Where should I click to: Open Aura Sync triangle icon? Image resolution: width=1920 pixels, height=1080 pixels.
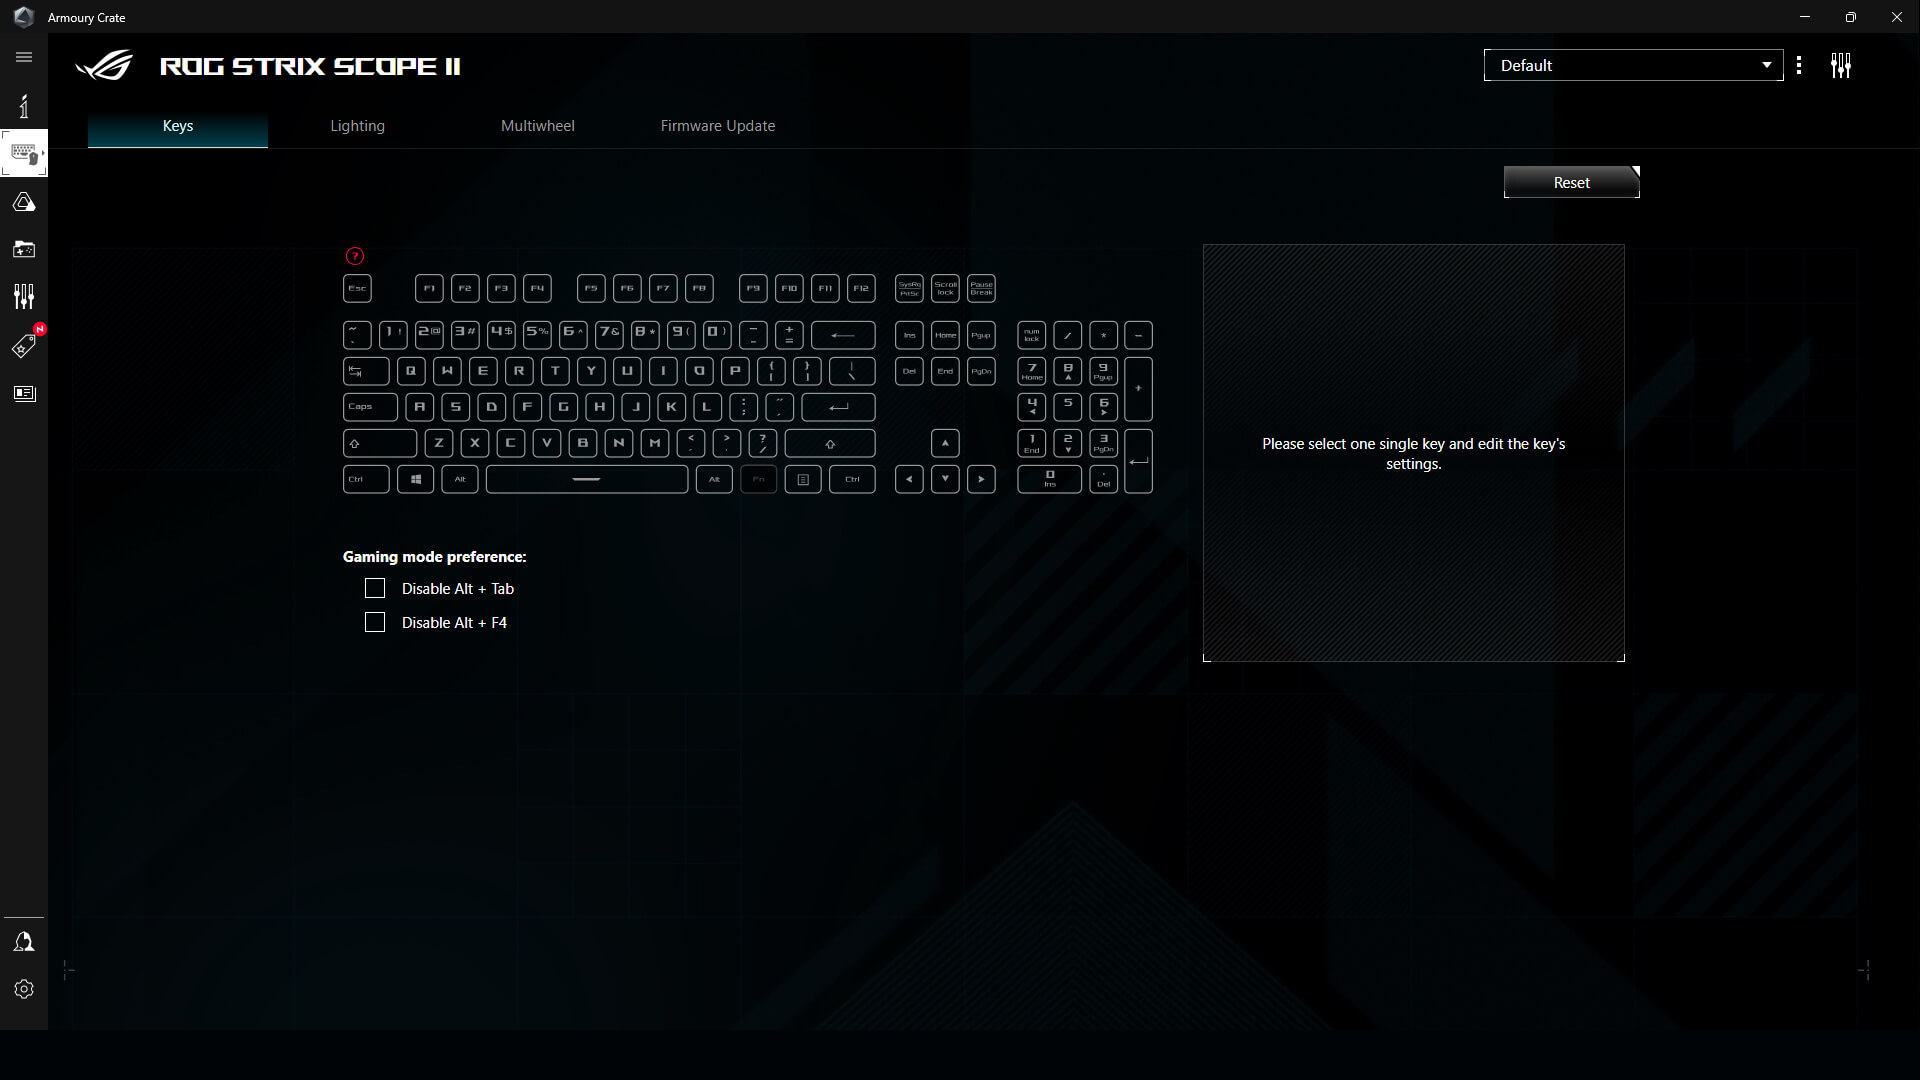coord(24,202)
